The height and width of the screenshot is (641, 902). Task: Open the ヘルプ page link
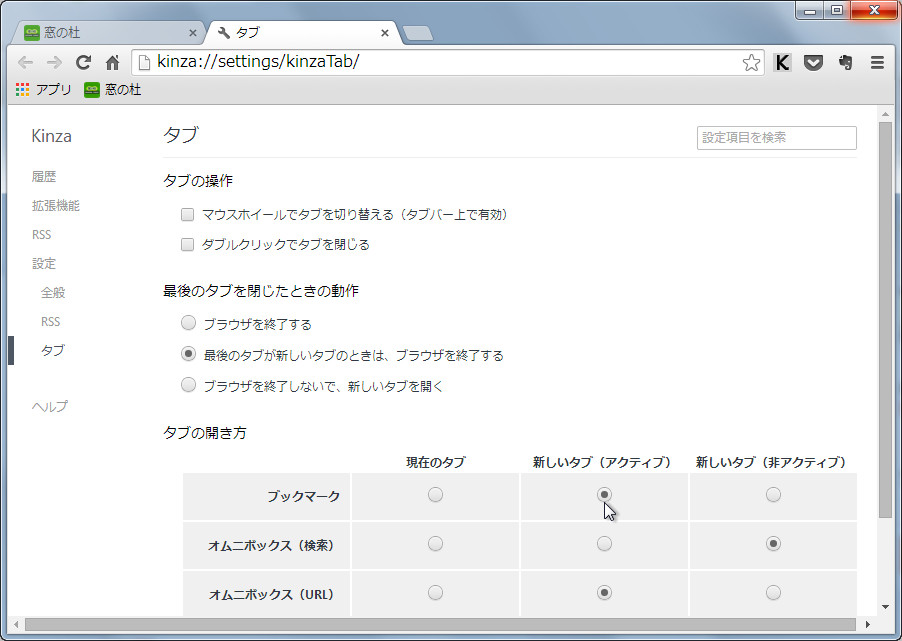click(49, 407)
